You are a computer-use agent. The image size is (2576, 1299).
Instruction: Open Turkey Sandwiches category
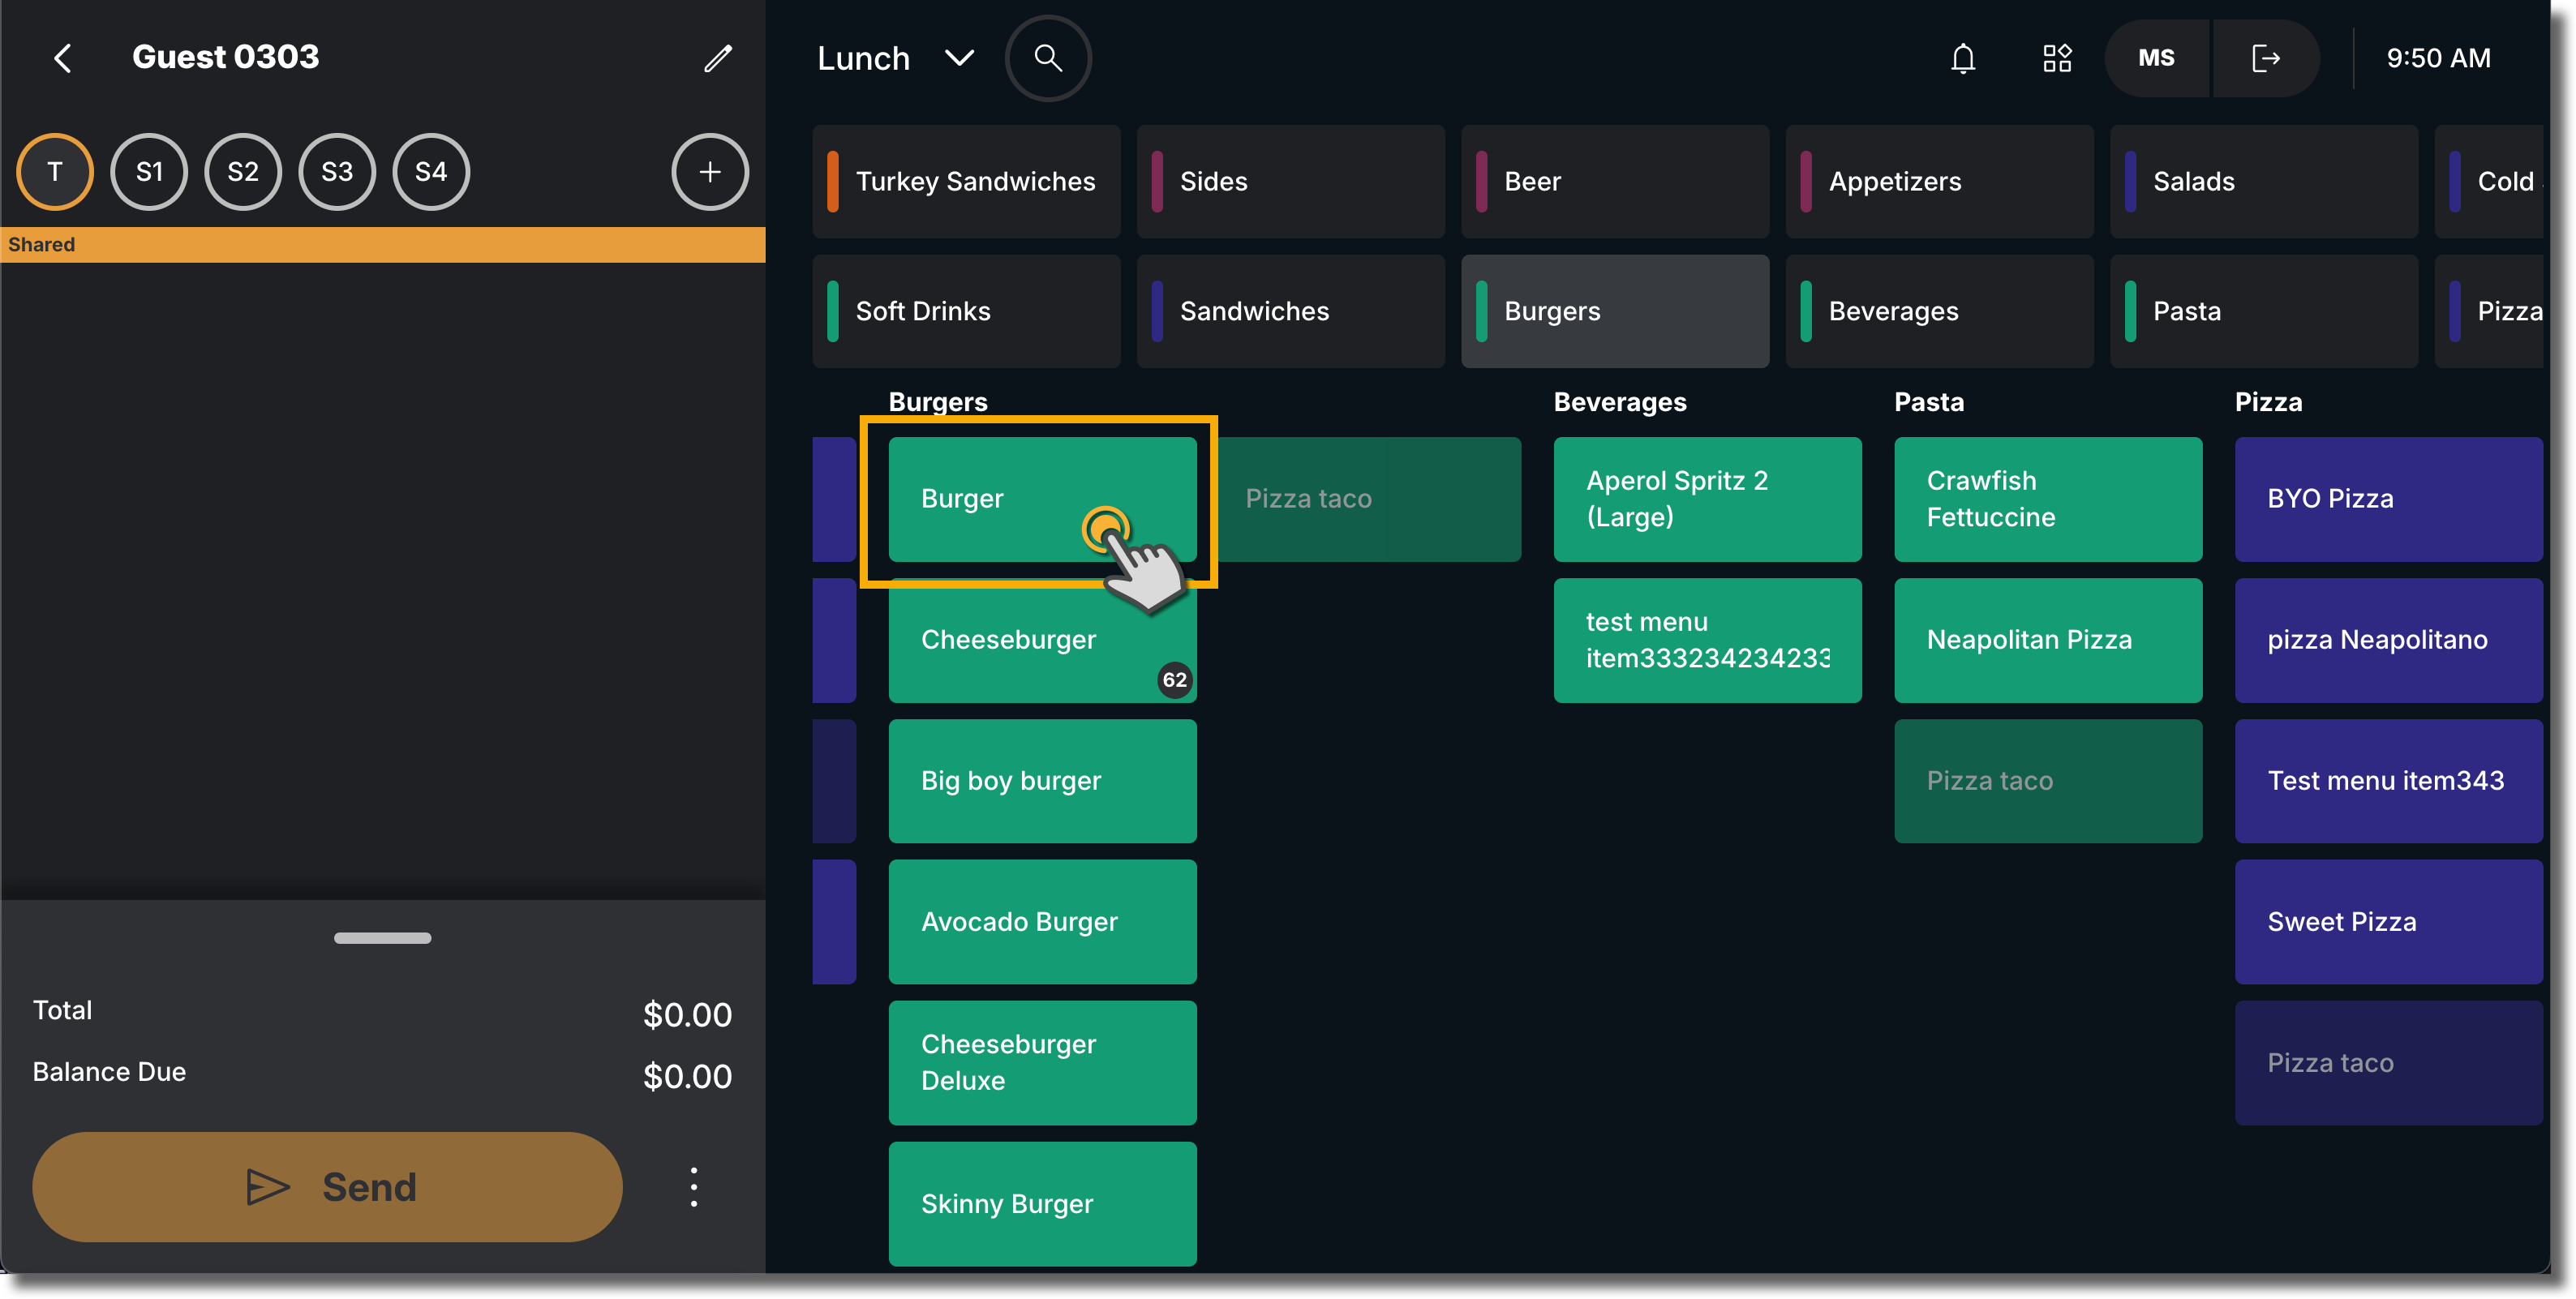pyautogui.click(x=966, y=181)
